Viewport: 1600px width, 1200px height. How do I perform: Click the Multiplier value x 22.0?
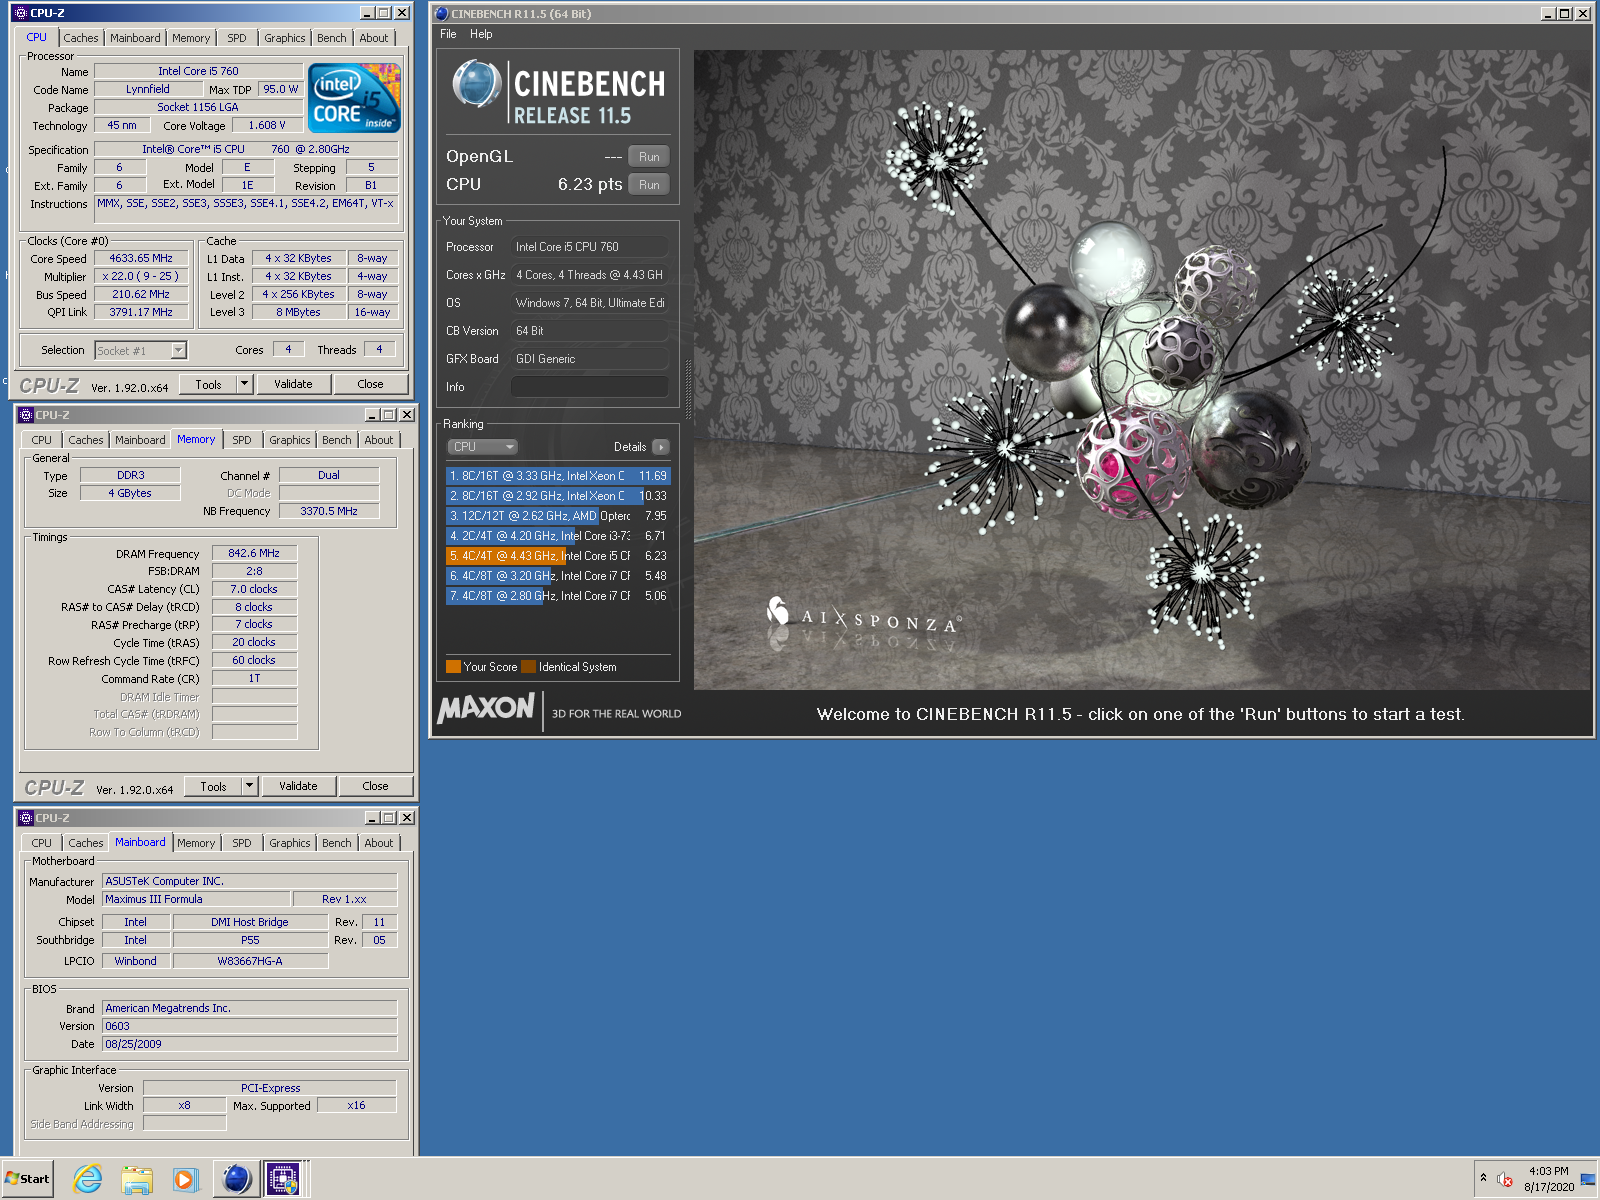[141, 276]
